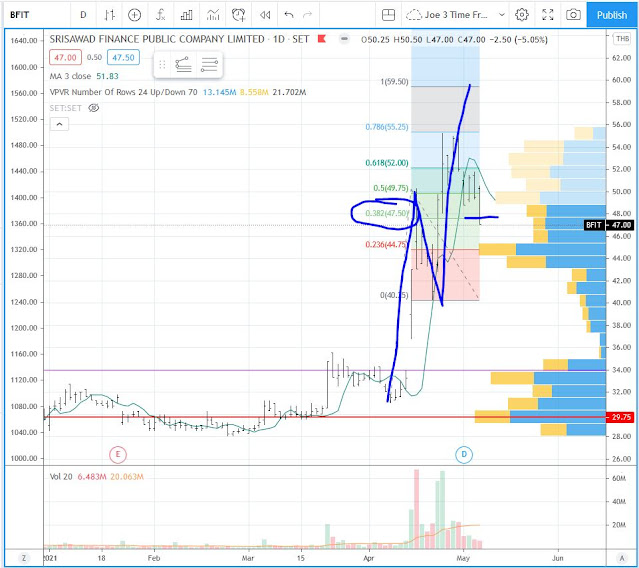Click the Fib line style icon in floating toolbar
Image resolution: width=639 pixels, height=568 pixels.
point(183,64)
